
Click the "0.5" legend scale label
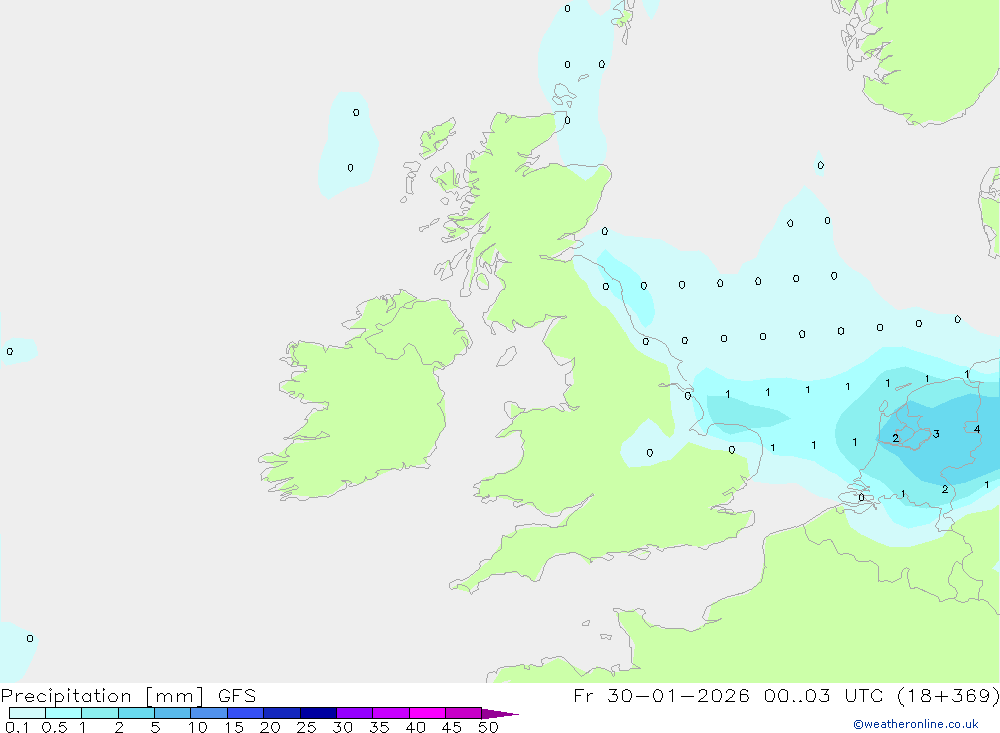click(54, 727)
